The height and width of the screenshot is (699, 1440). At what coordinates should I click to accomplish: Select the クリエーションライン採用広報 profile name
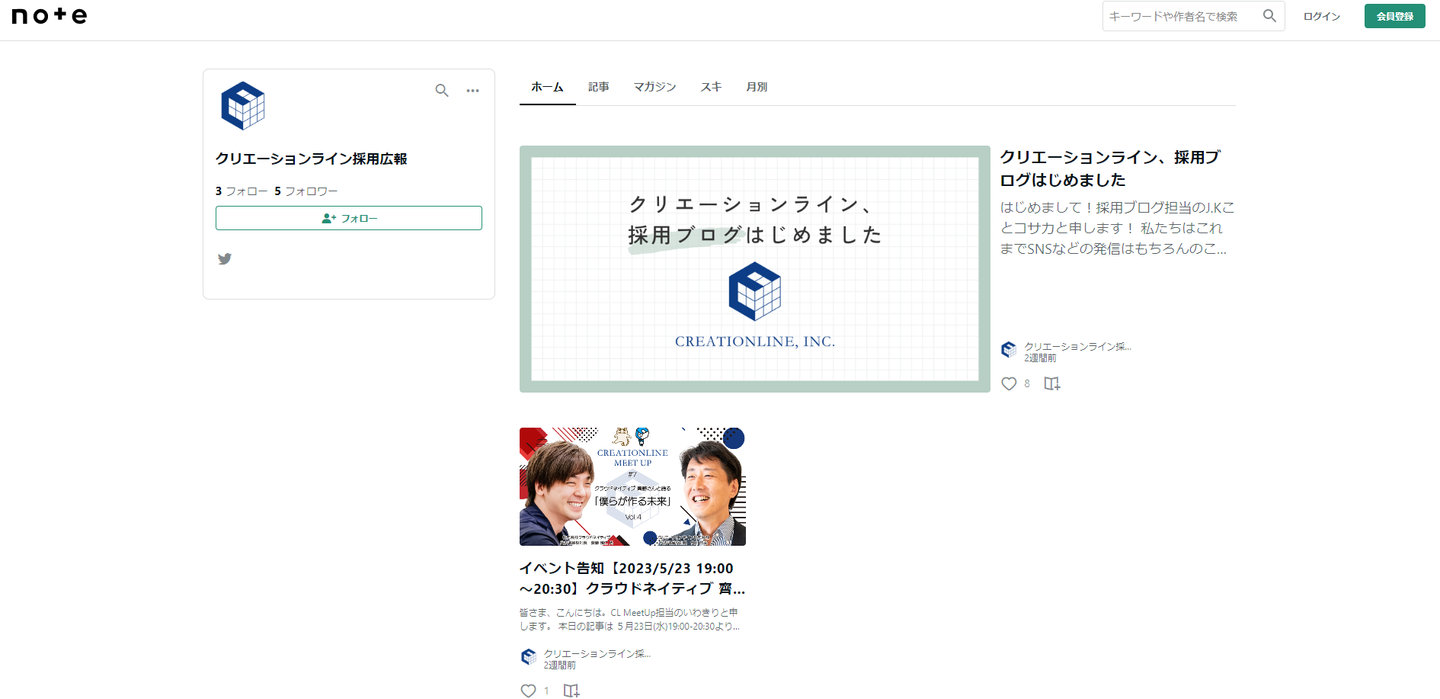(x=311, y=159)
